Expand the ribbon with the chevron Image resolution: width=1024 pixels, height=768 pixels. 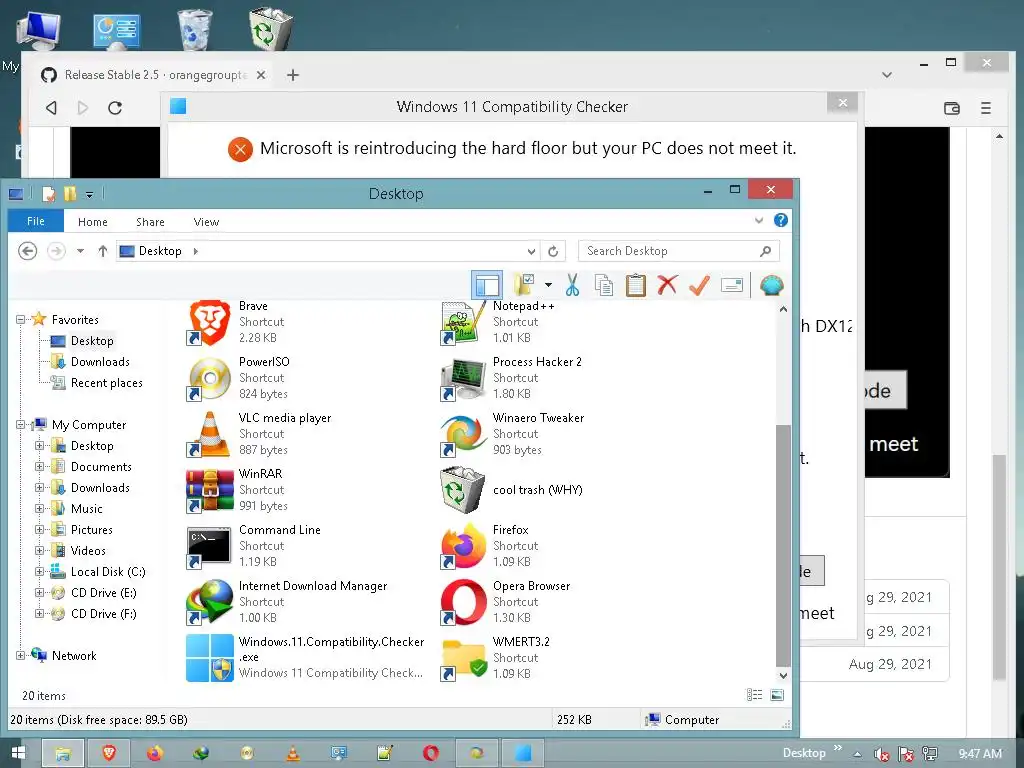pos(759,221)
